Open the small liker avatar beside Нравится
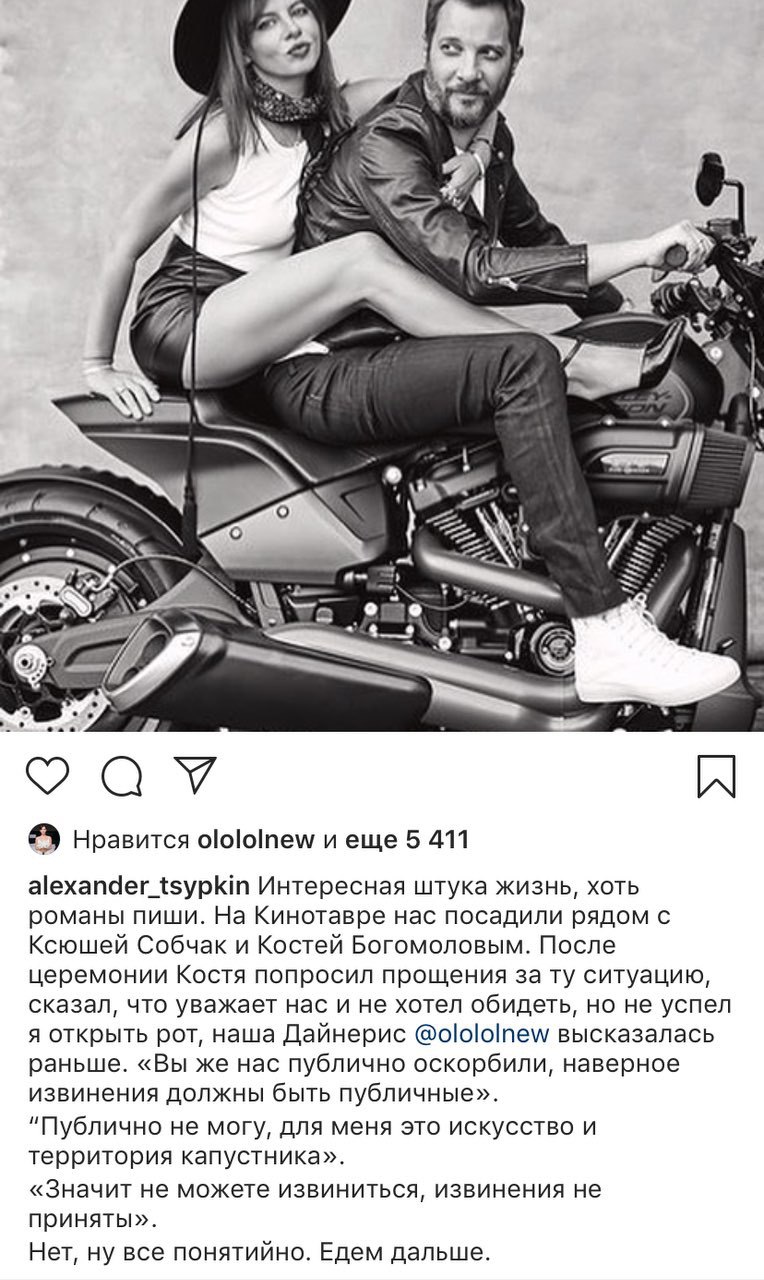 (45, 840)
